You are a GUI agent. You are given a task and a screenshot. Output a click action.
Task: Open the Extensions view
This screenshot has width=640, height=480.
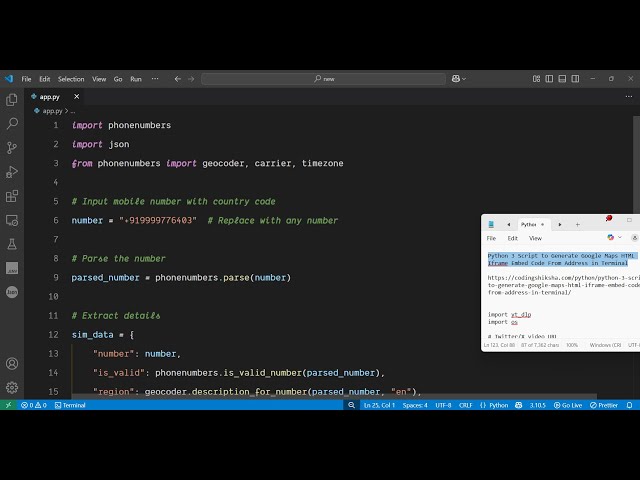12,196
